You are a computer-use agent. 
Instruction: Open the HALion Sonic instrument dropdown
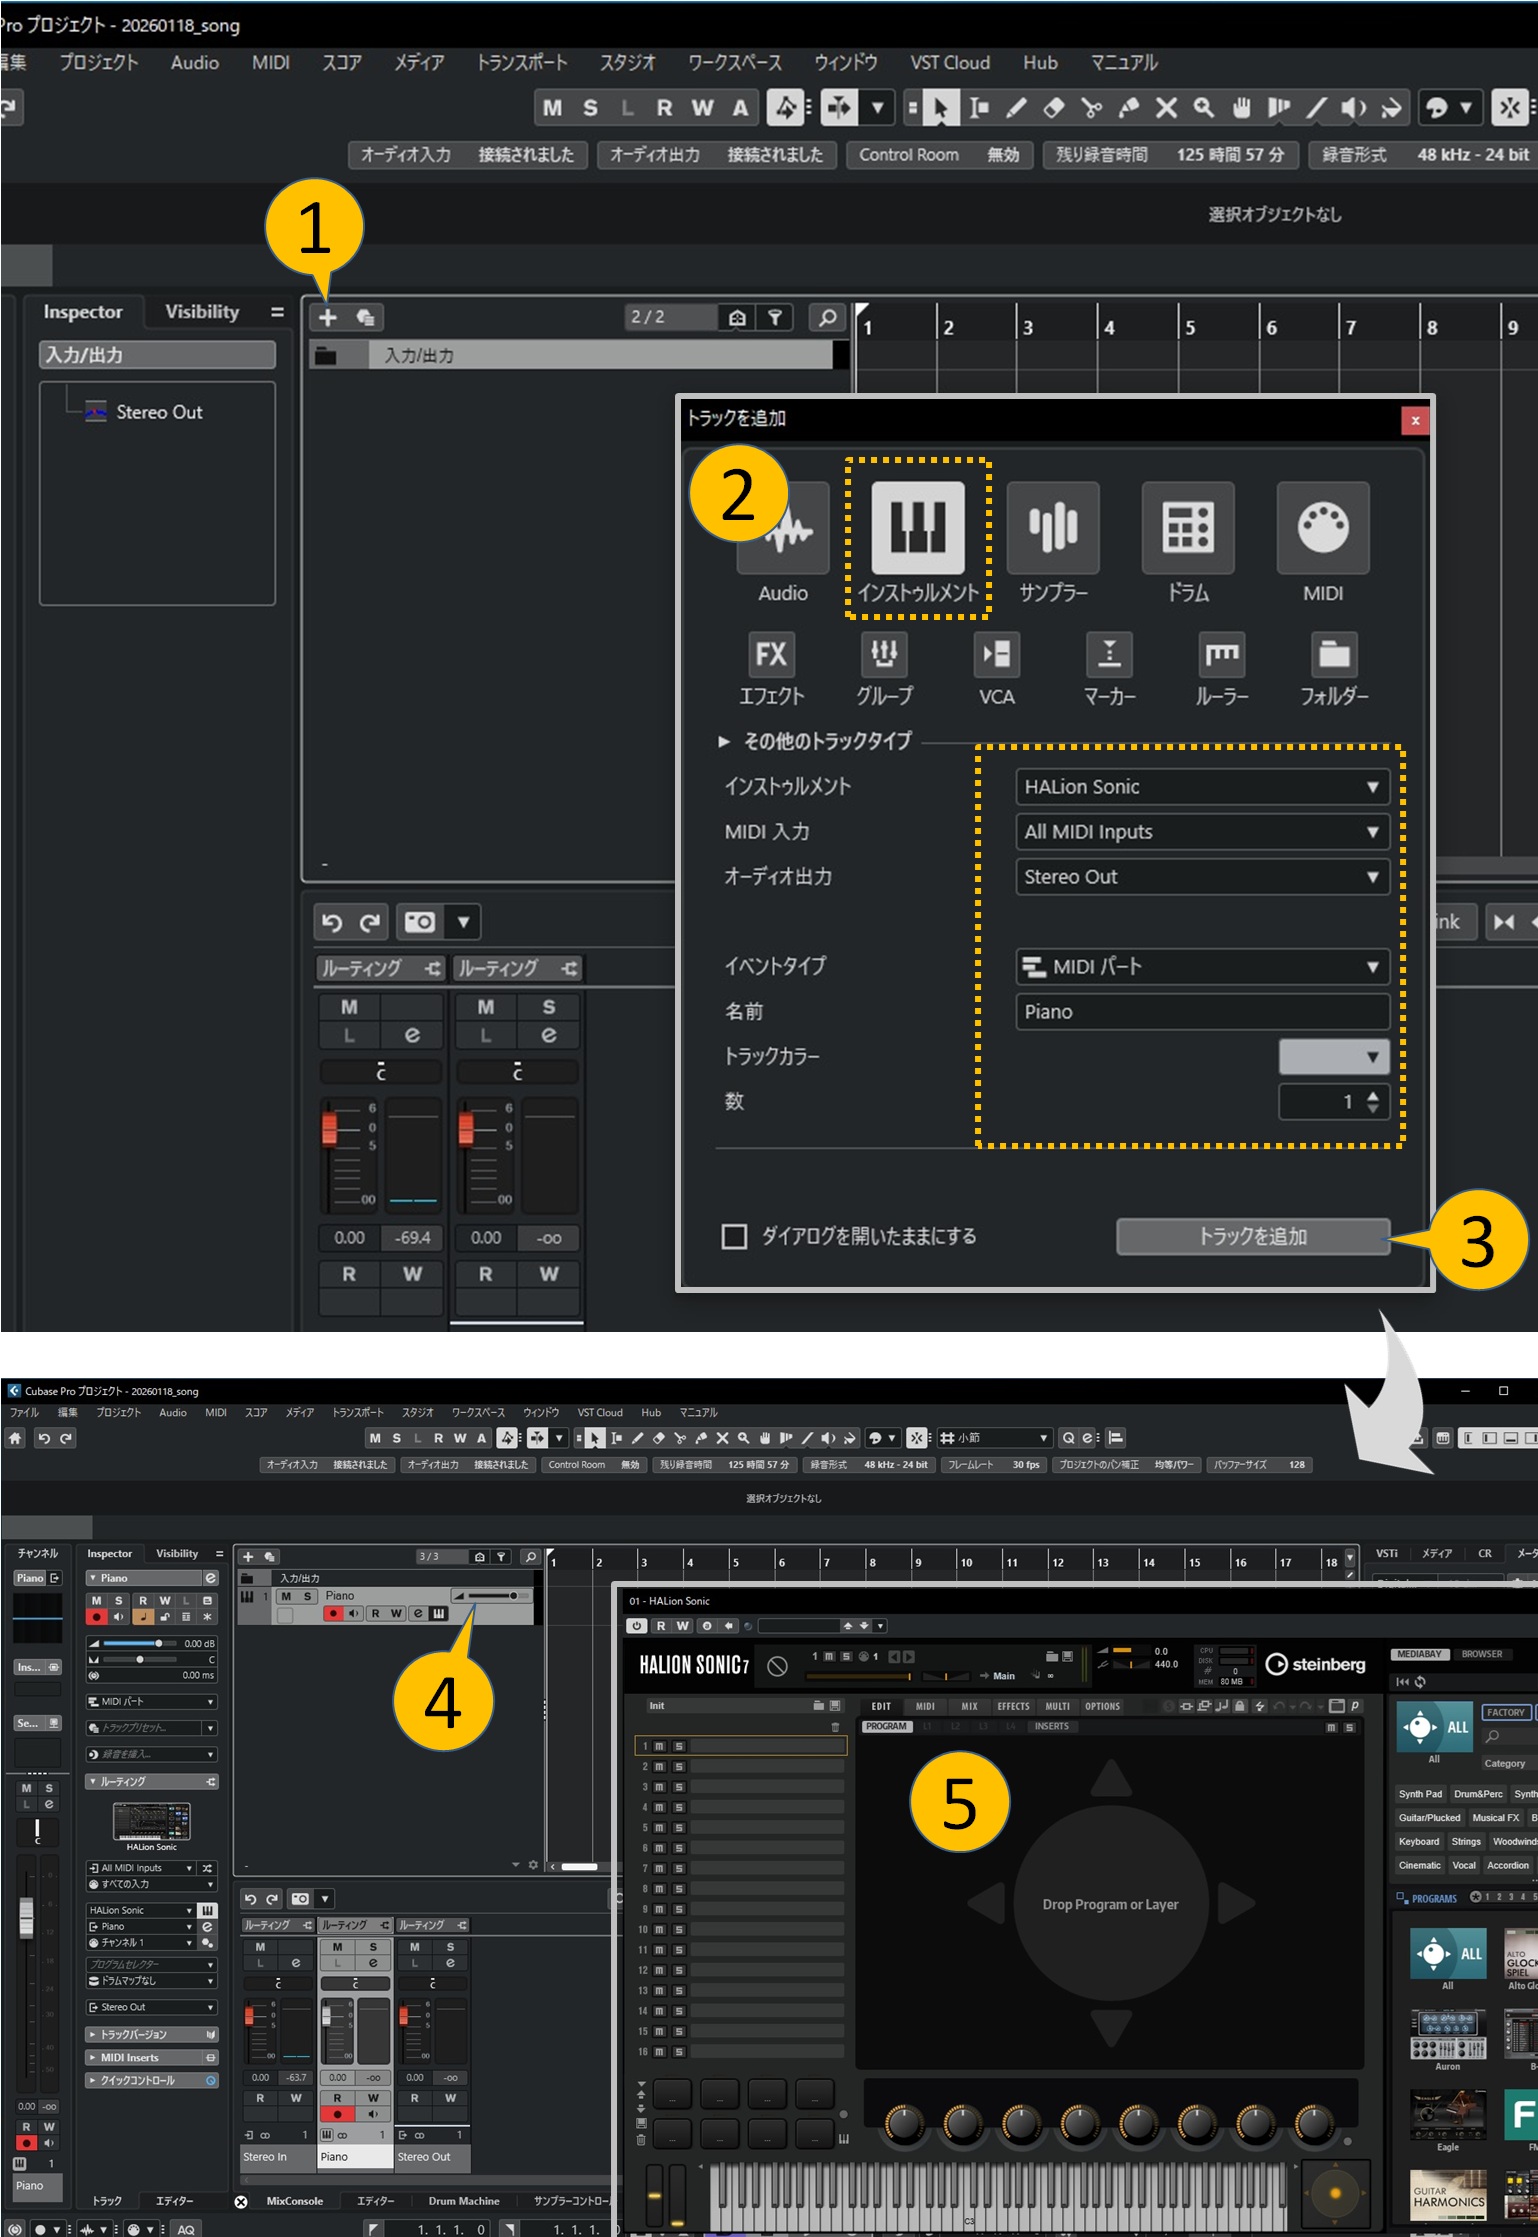point(1201,787)
